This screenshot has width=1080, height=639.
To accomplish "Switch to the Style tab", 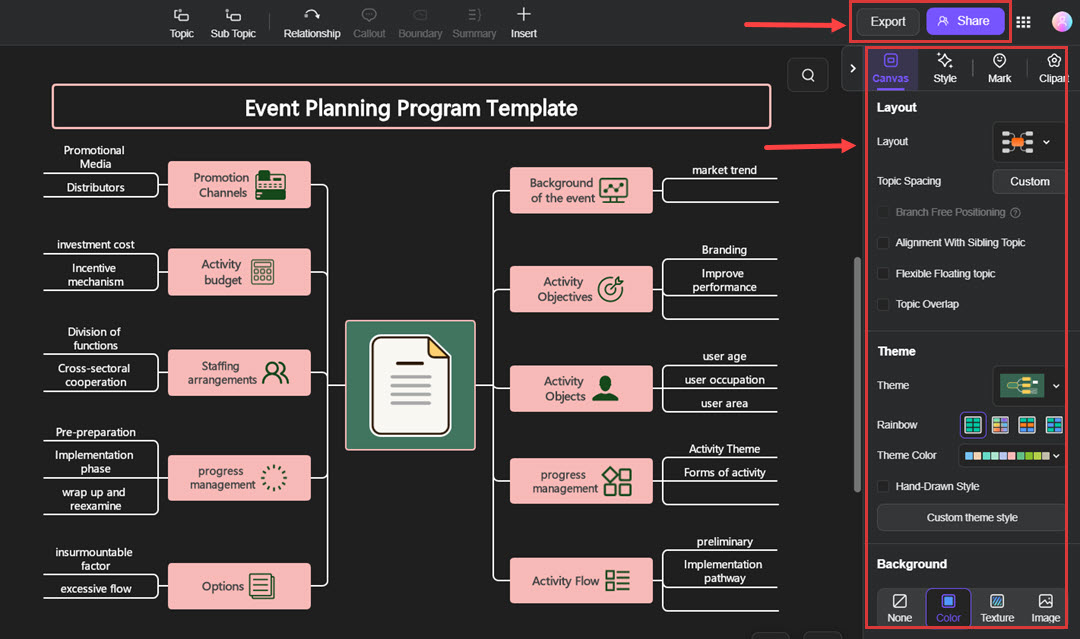I will coord(944,68).
